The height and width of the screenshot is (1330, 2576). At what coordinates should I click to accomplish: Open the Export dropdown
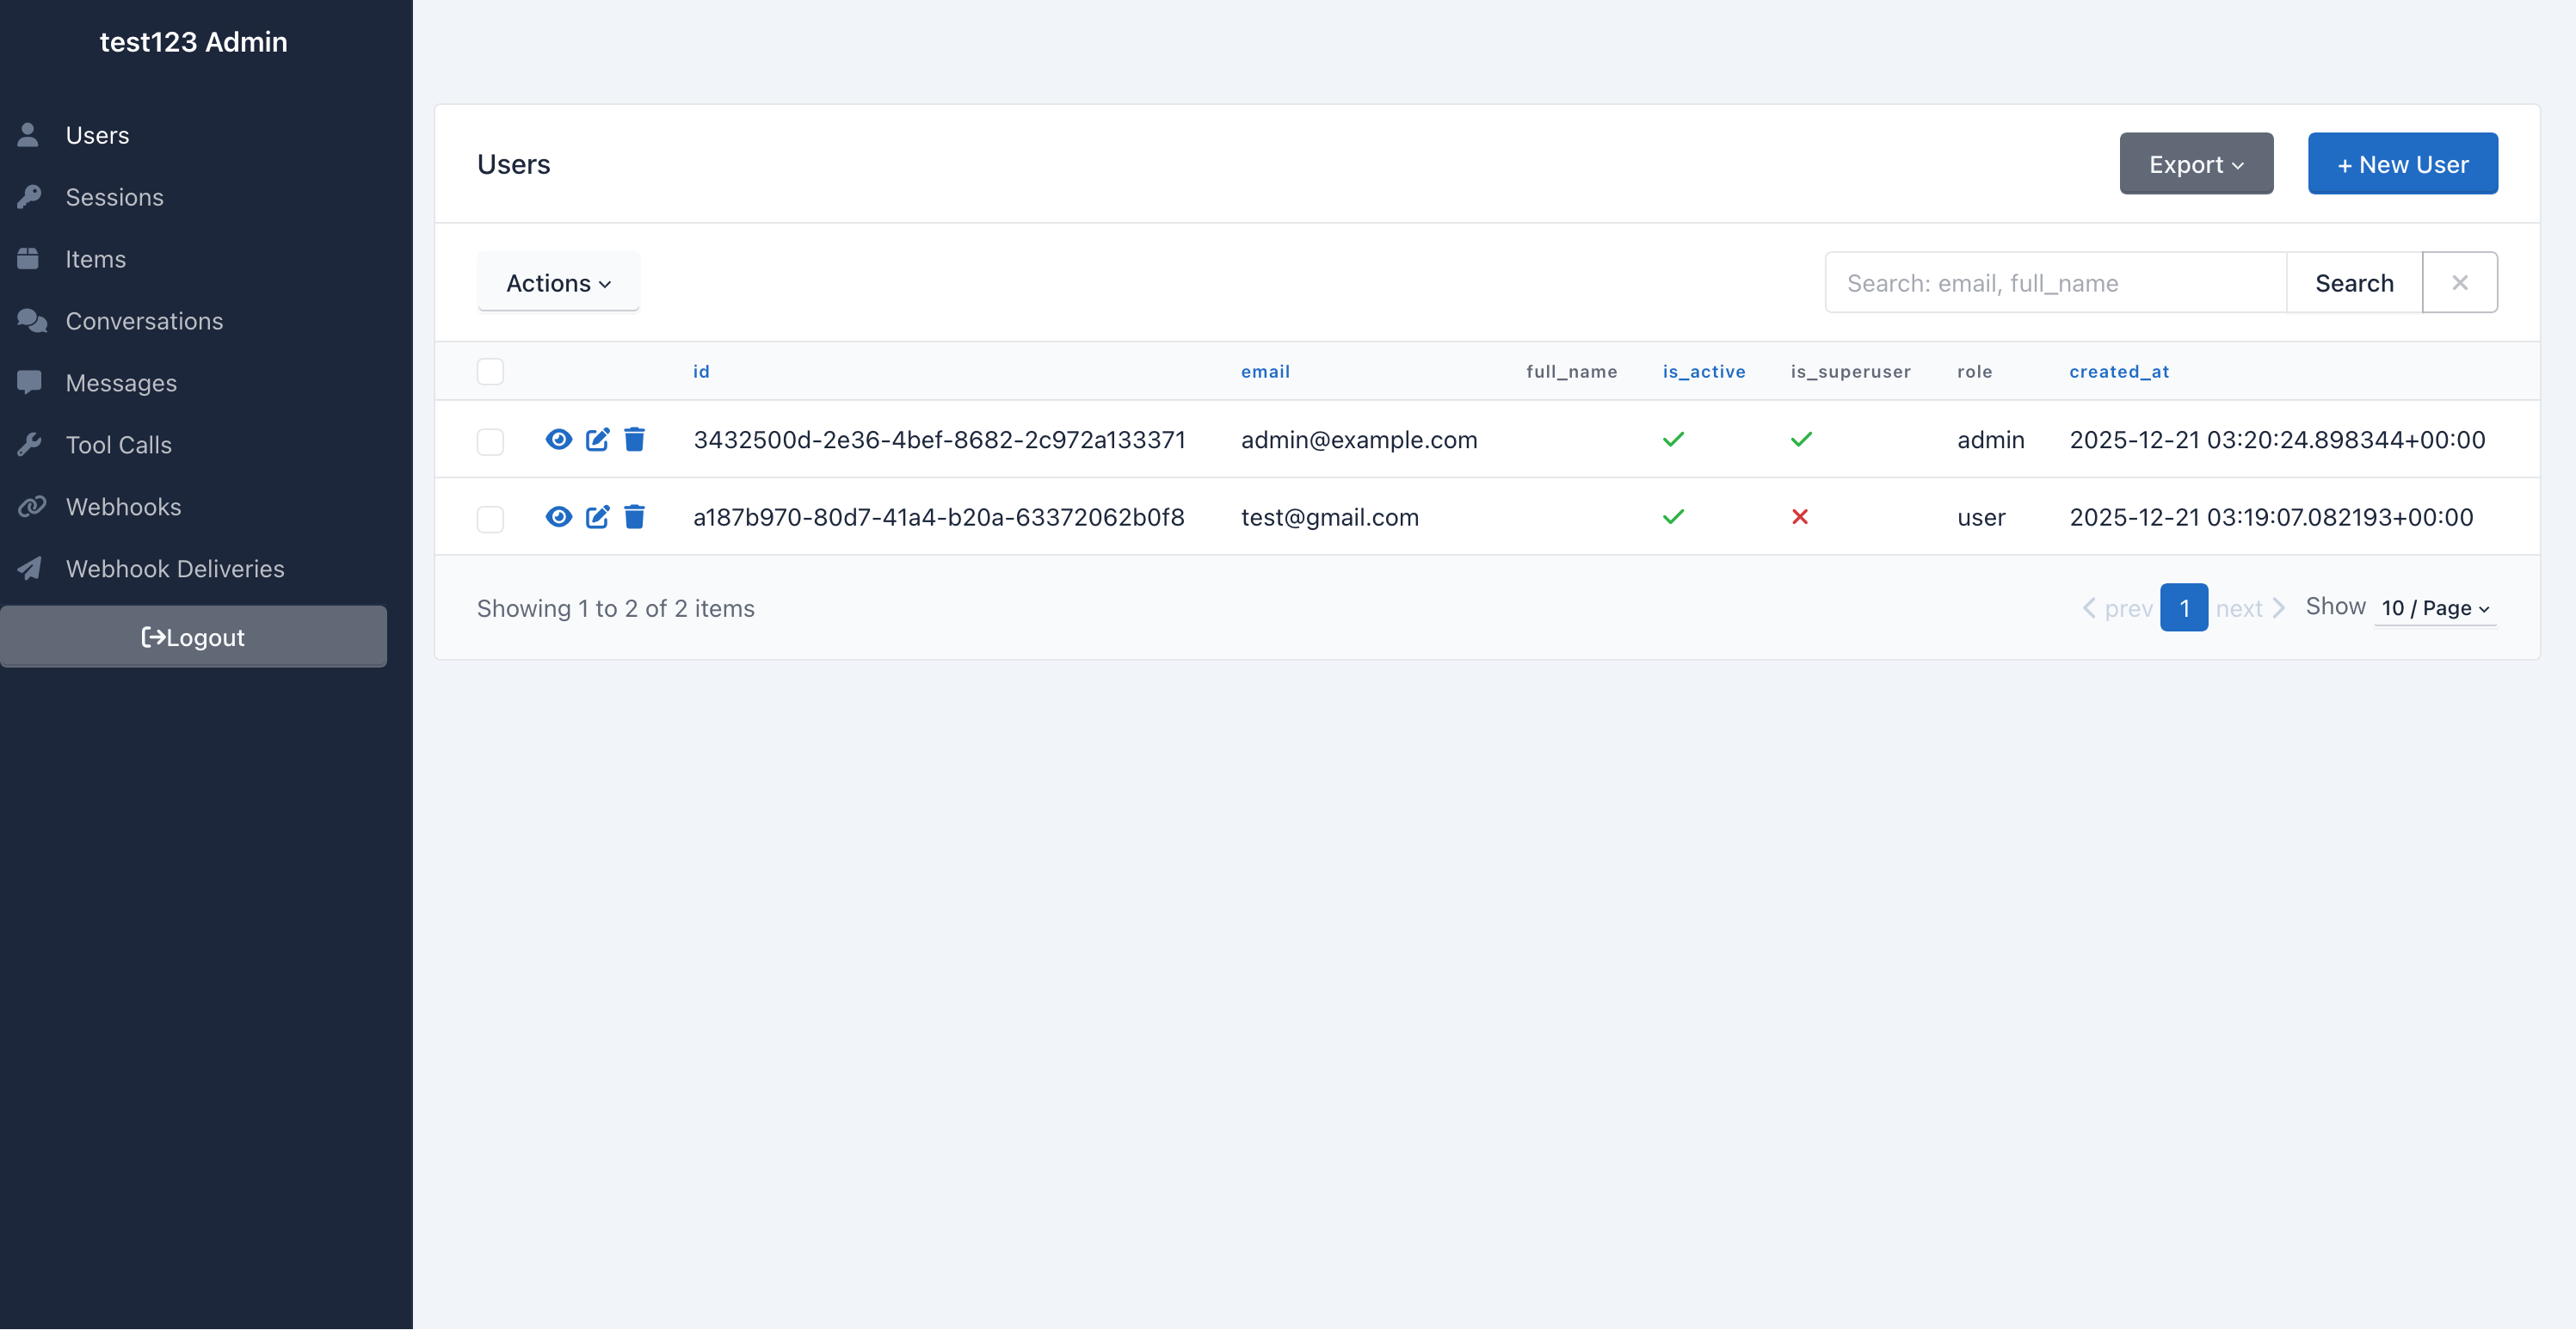coord(2195,164)
